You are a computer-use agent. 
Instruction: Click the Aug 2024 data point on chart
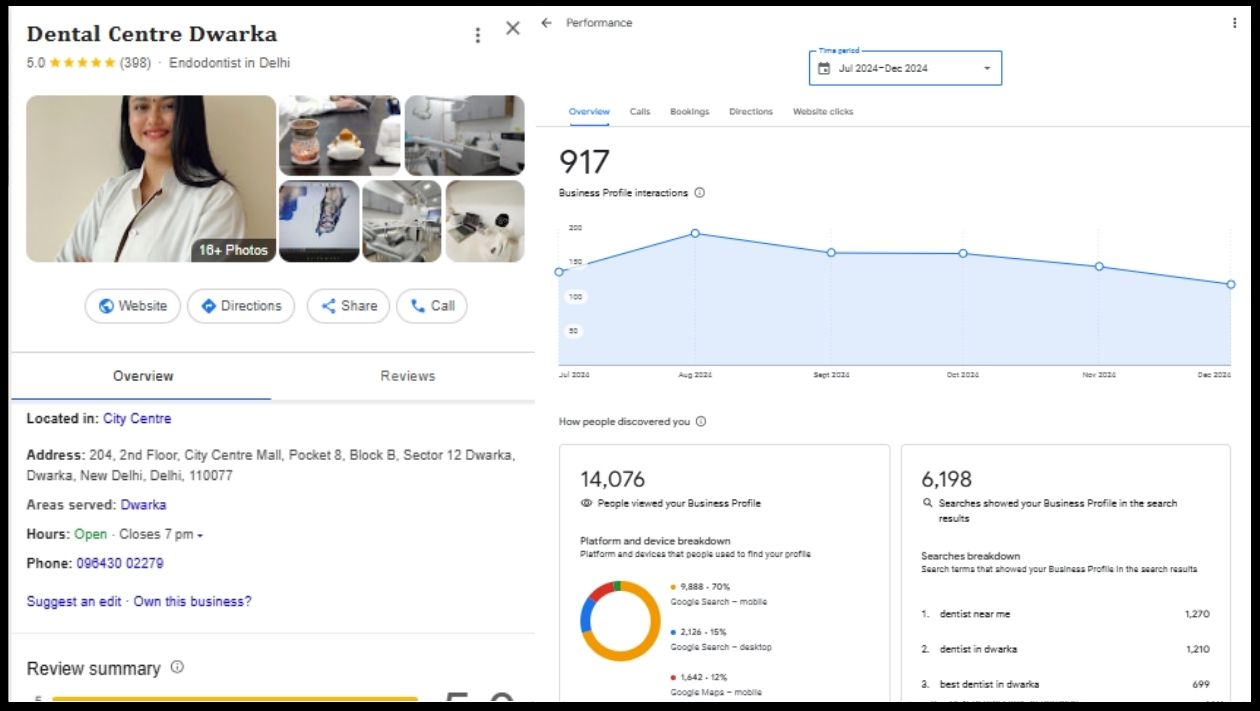pos(695,234)
